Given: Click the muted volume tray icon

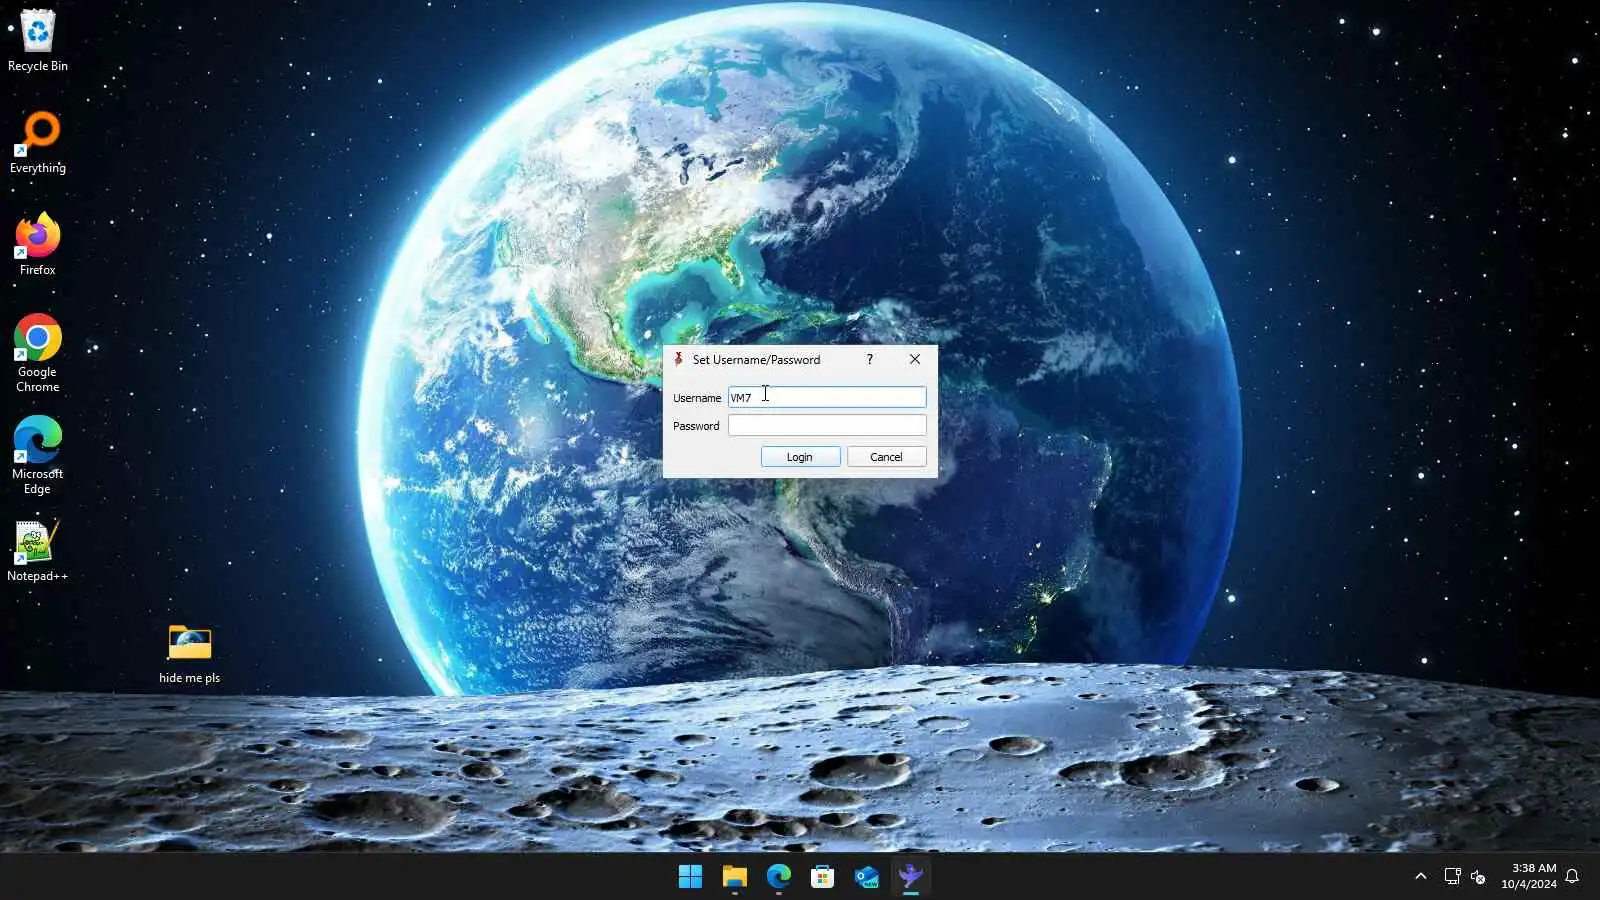Looking at the screenshot, I should (1478, 877).
